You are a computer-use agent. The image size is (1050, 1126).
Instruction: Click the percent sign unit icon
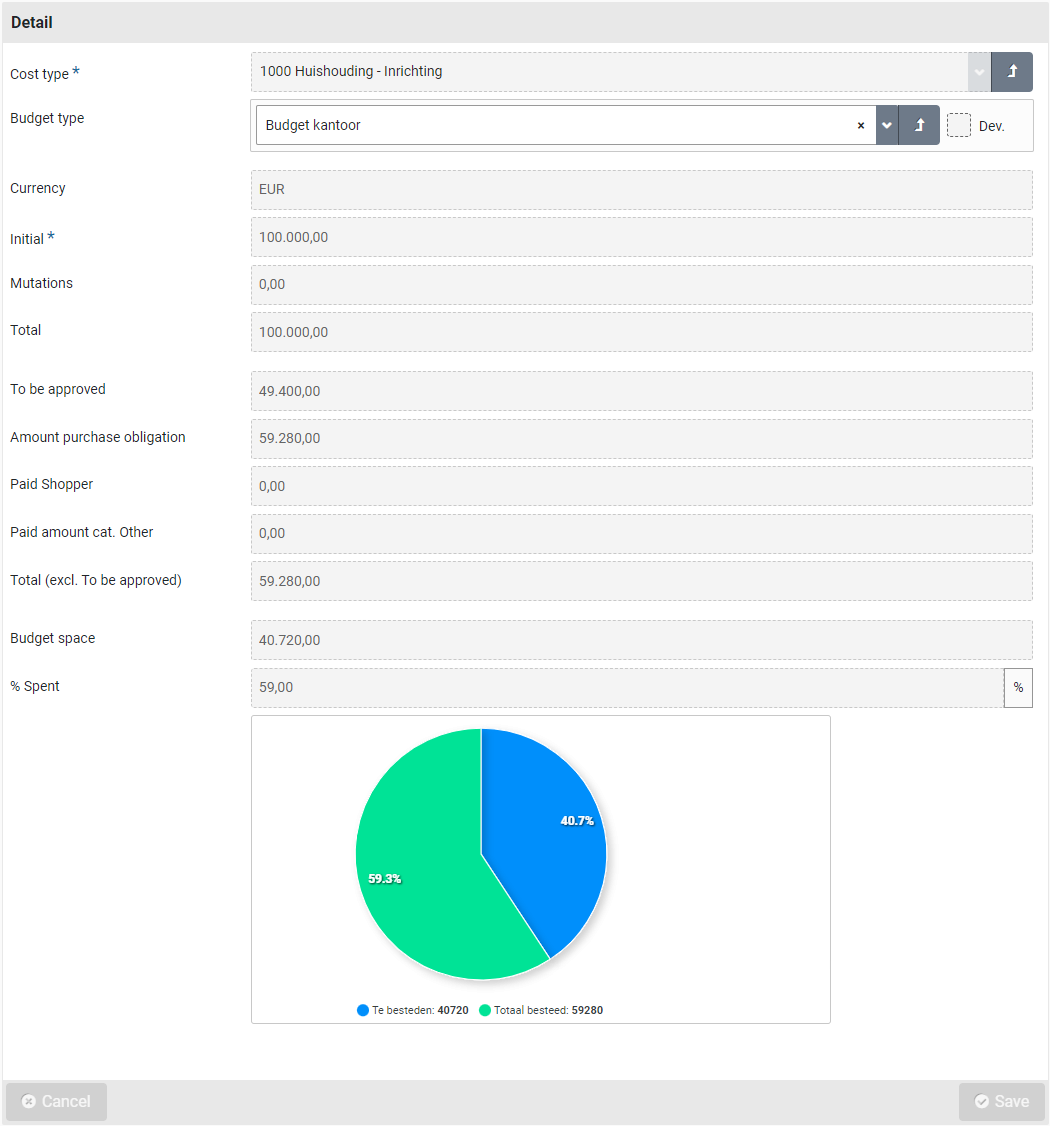pos(1018,688)
